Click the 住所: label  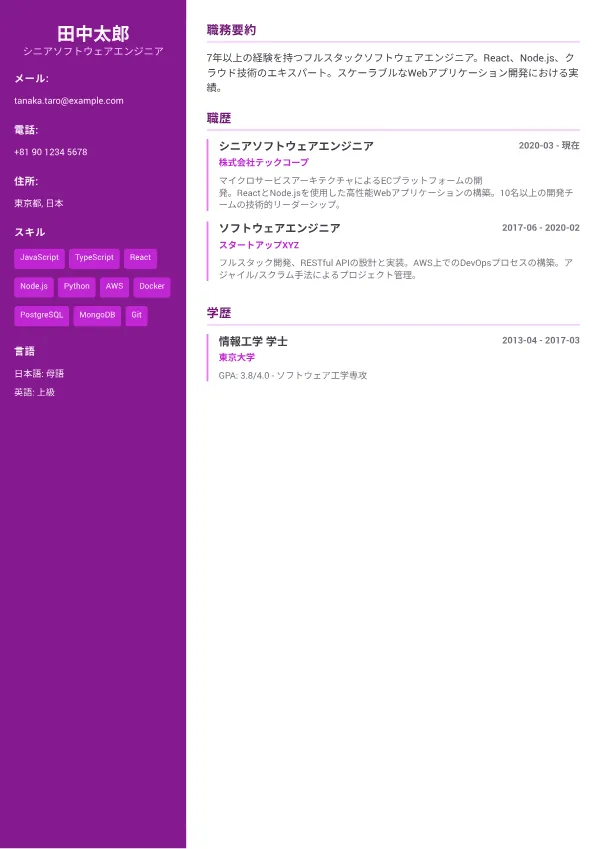[x=26, y=181]
